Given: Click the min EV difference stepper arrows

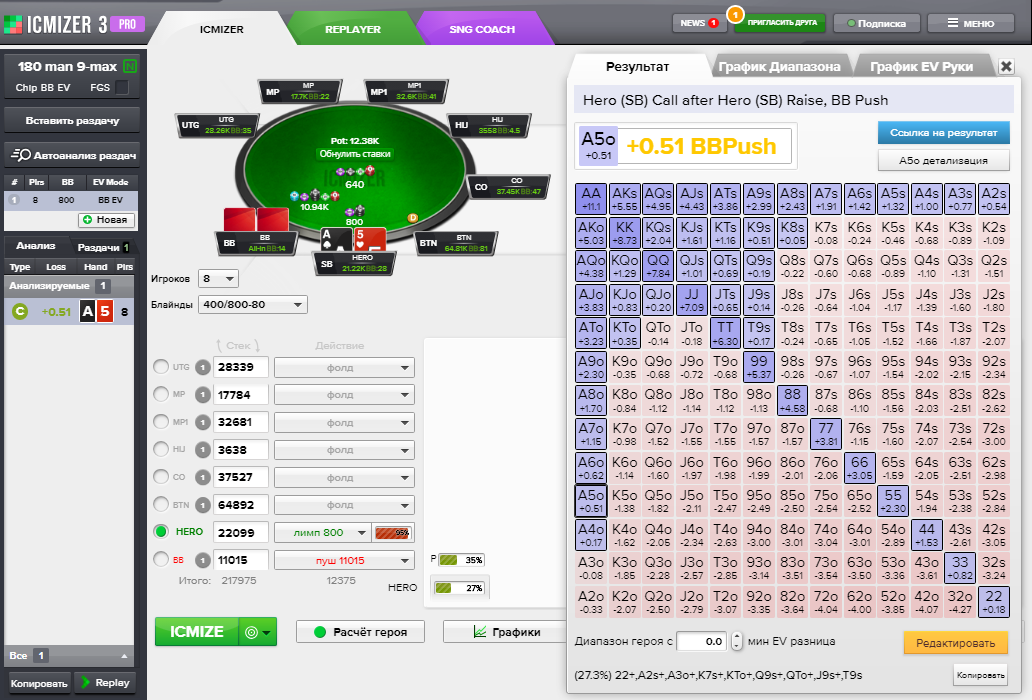Looking at the screenshot, I should coord(736,641).
